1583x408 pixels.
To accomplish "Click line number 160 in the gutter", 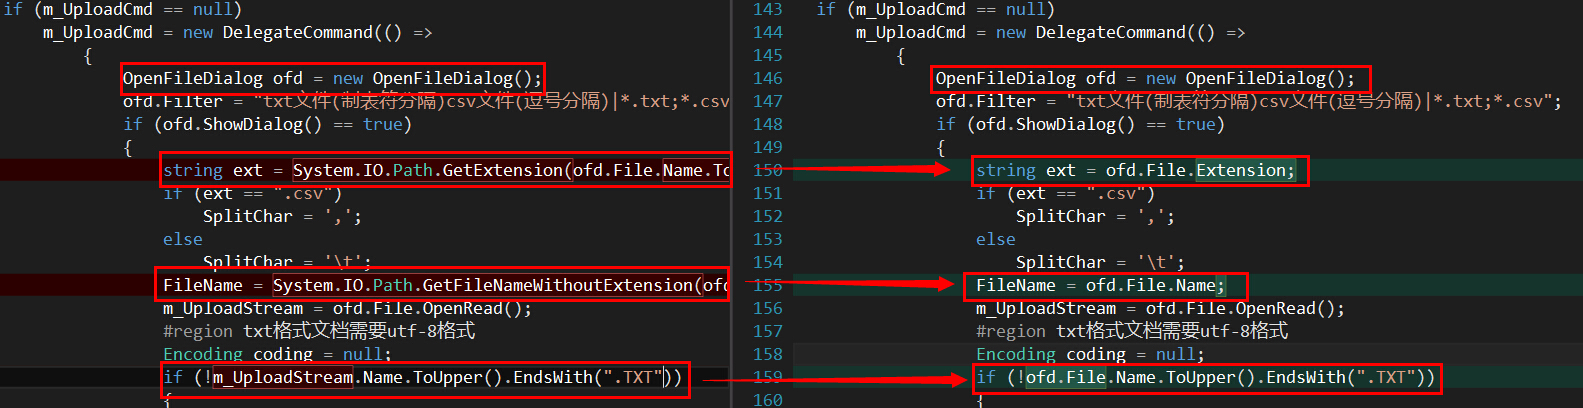I will pyautogui.click(x=768, y=400).
